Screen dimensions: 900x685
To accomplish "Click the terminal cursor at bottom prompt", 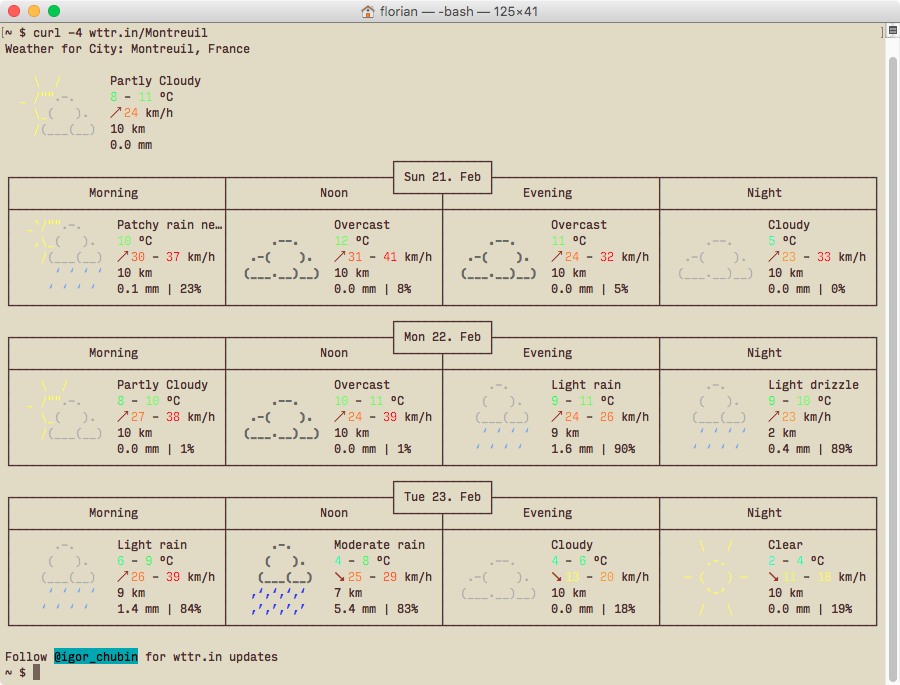I will click(37, 673).
